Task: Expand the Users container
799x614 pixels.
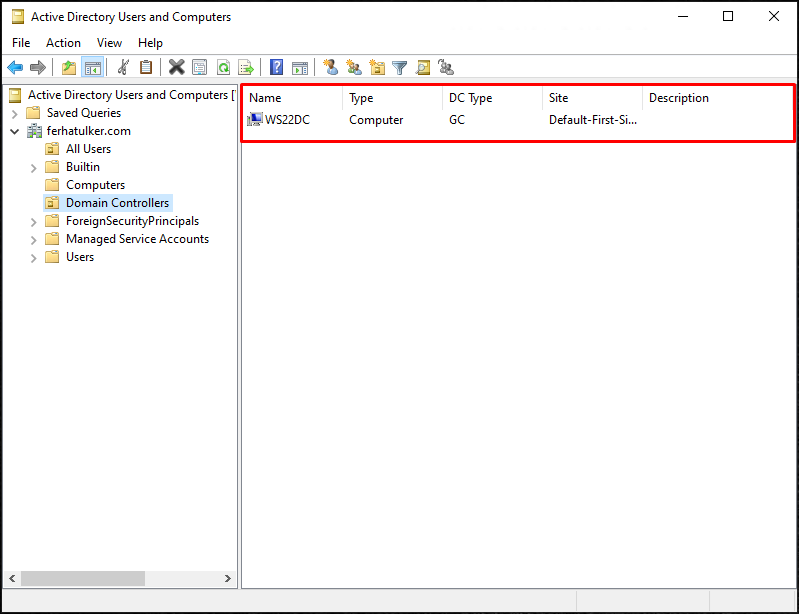Action: [34, 258]
